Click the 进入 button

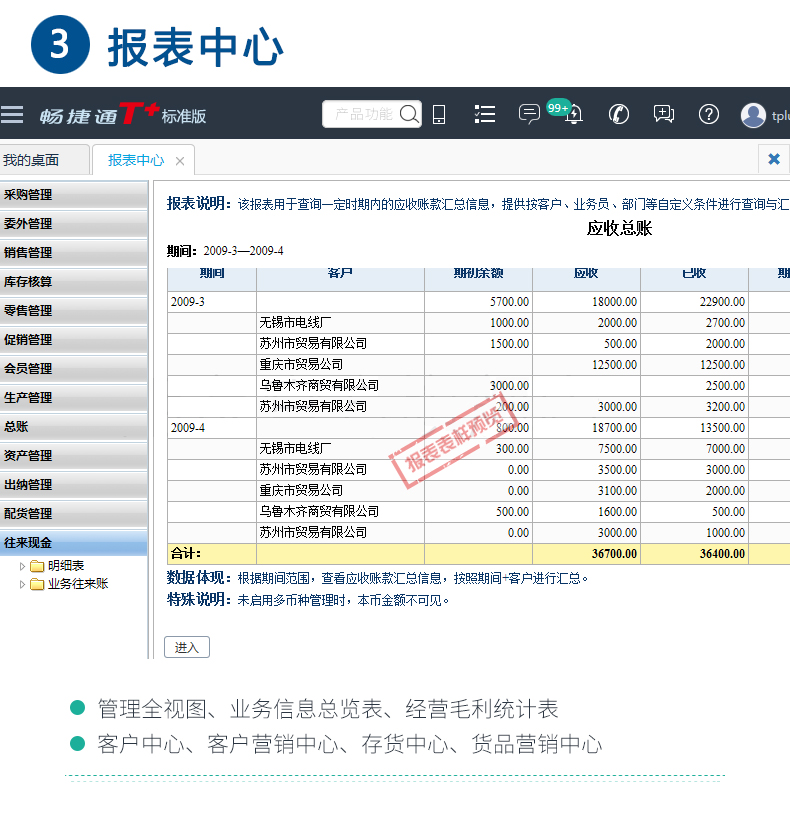[x=187, y=647]
